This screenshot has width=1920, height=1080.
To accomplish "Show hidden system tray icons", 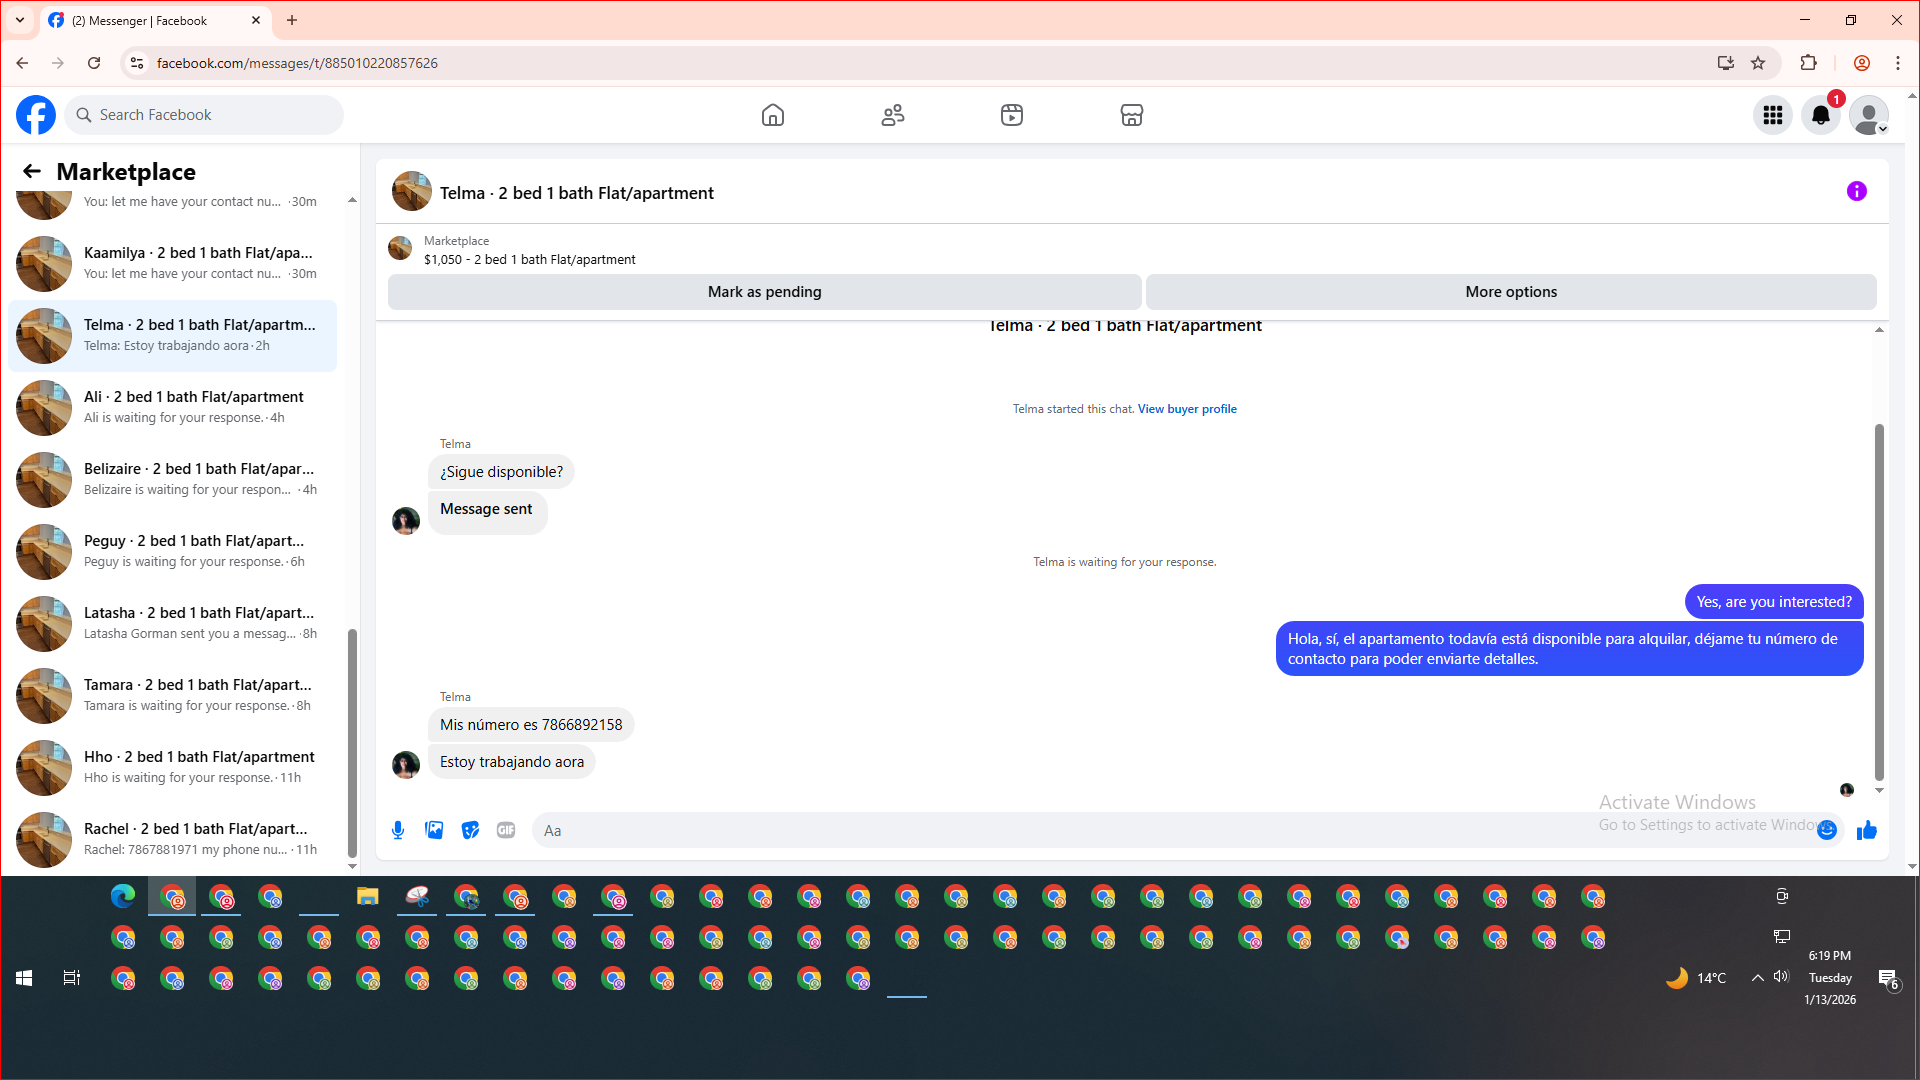I will coord(1757,977).
